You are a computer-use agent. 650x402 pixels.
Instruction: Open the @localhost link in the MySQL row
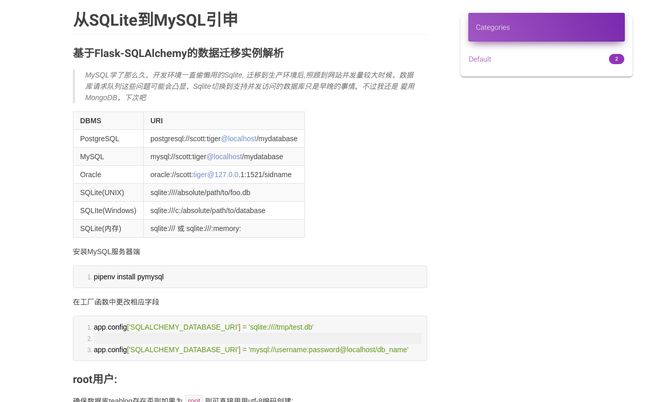[x=224, y=157]
